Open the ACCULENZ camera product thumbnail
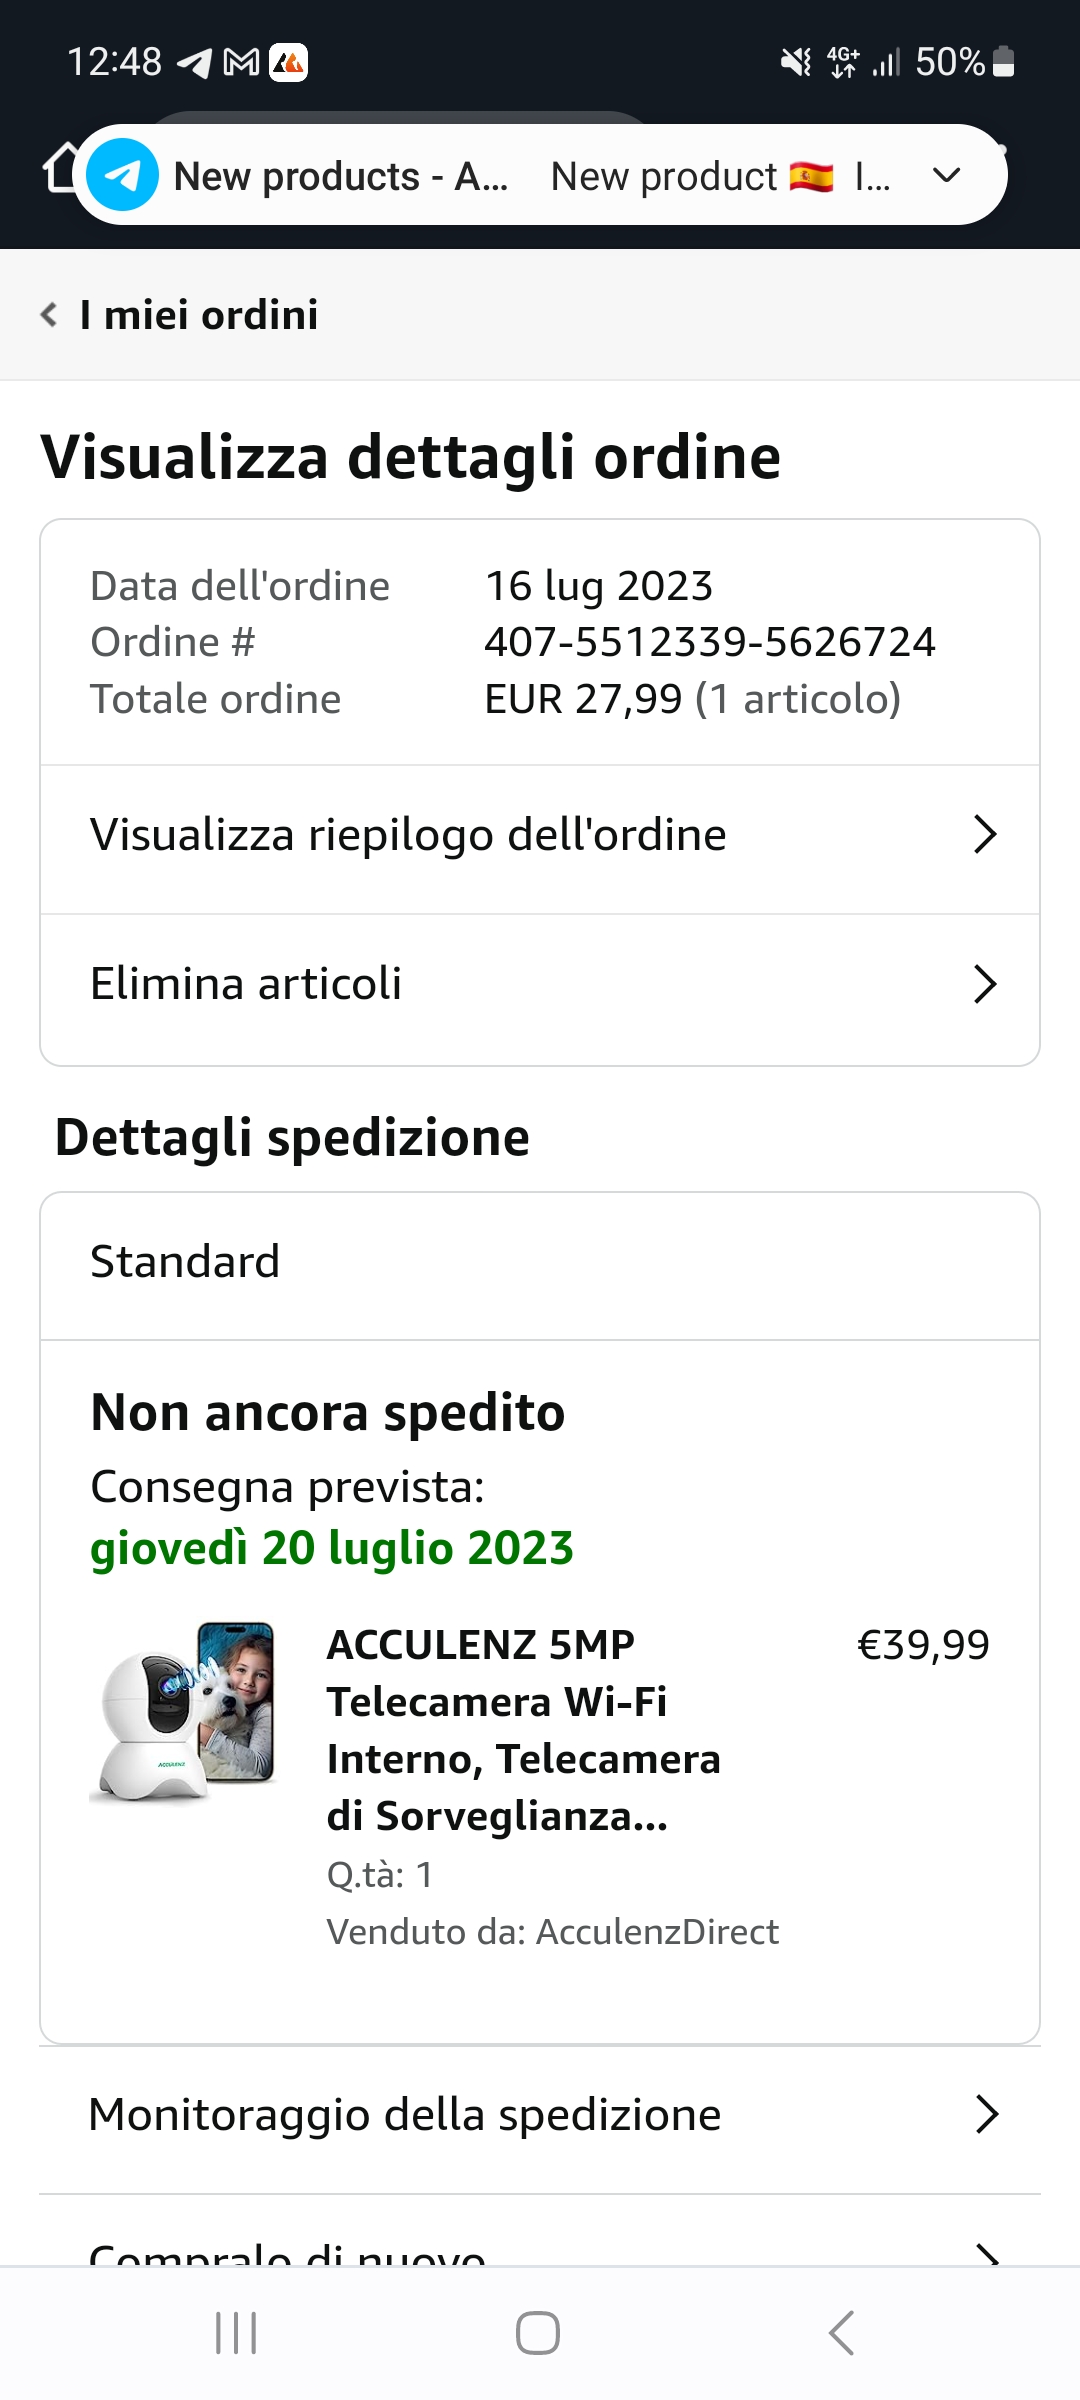Viewport: 1080px width, 2400px height. tap(183, 1710)
